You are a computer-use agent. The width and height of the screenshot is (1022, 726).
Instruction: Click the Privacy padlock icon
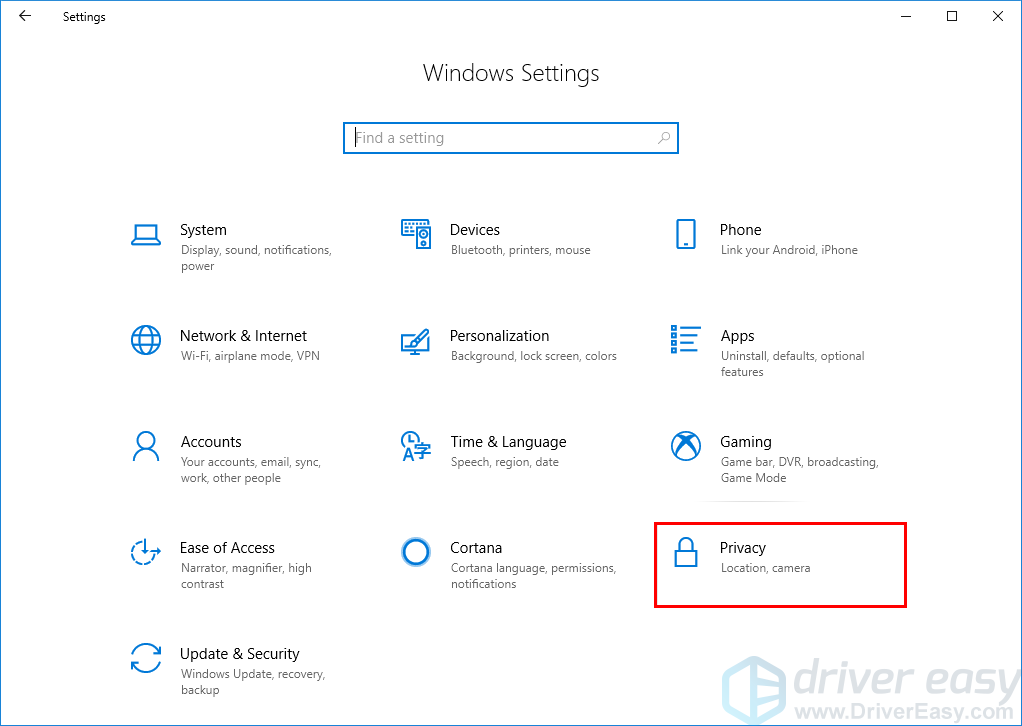(x=686, y=552)
